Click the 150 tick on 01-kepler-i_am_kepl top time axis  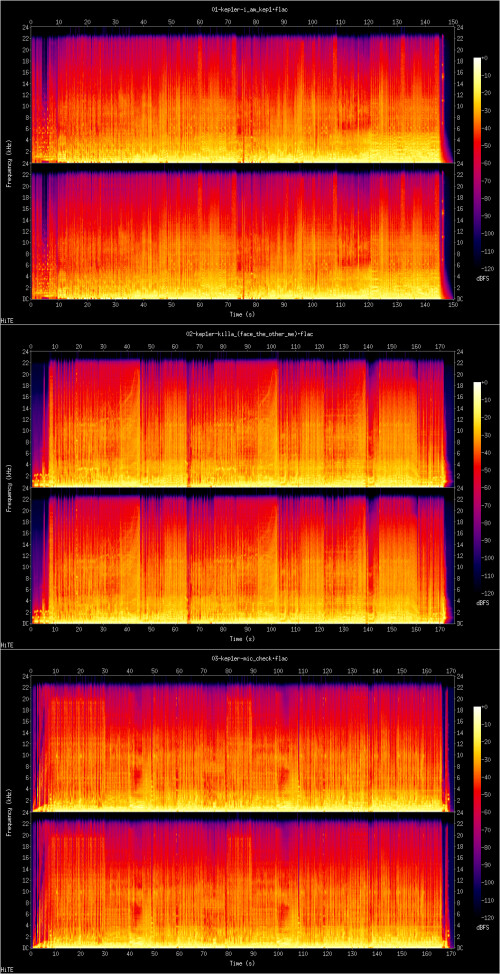pos(453,22)
